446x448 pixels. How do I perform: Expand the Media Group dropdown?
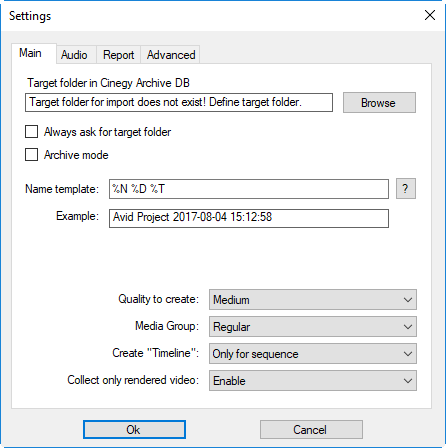coord(313,327)
